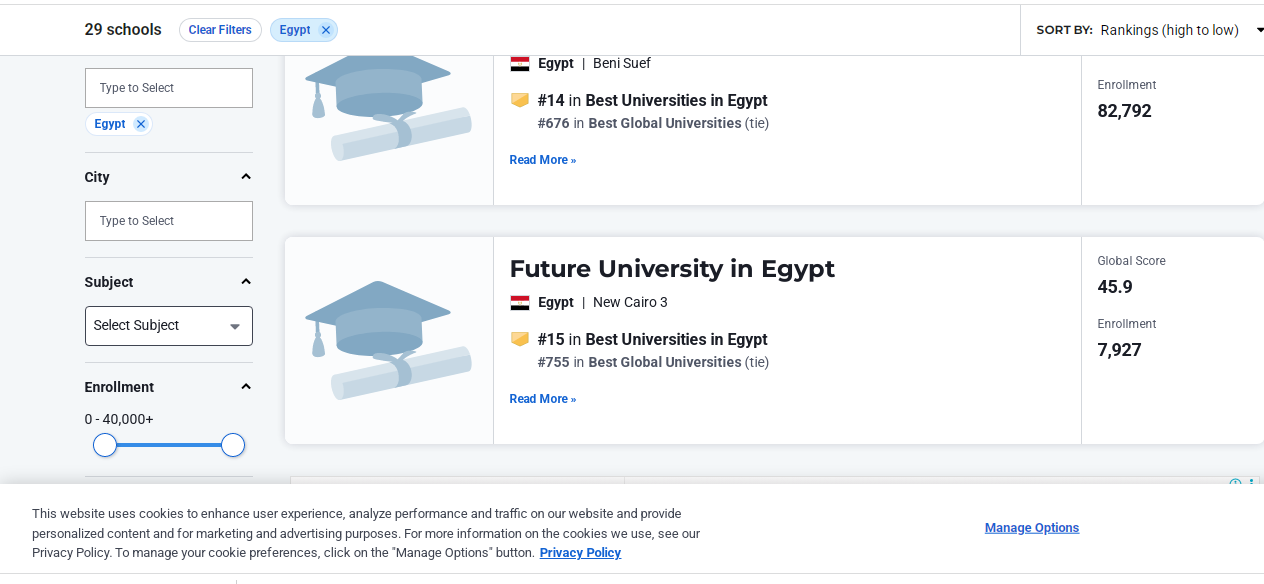Click the graduation cap thumbnail for Future University

tap(388, 340)
